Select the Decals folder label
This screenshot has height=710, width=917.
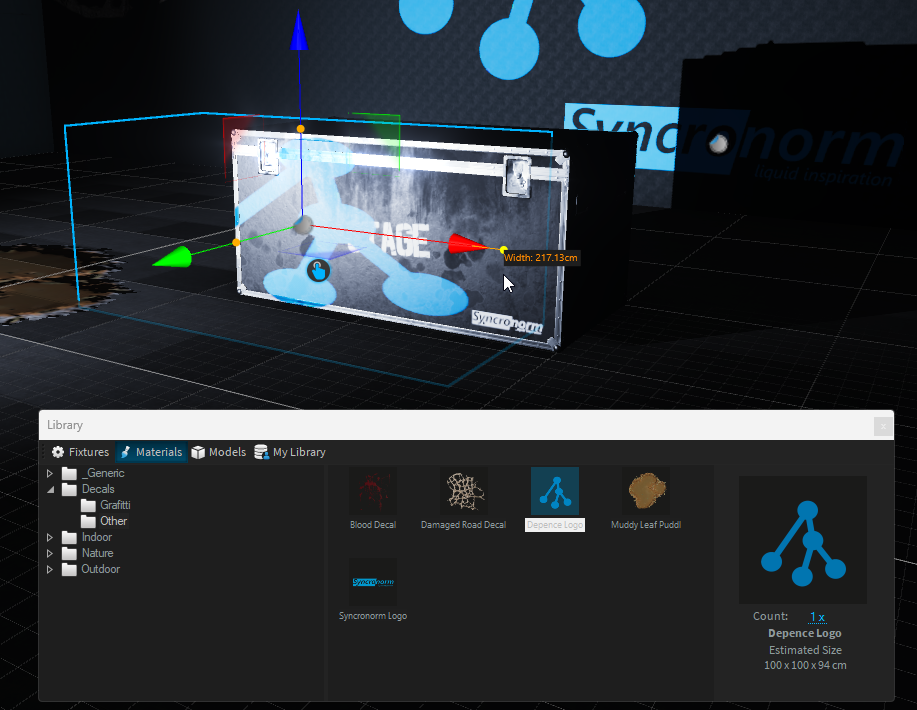[98, 489]
